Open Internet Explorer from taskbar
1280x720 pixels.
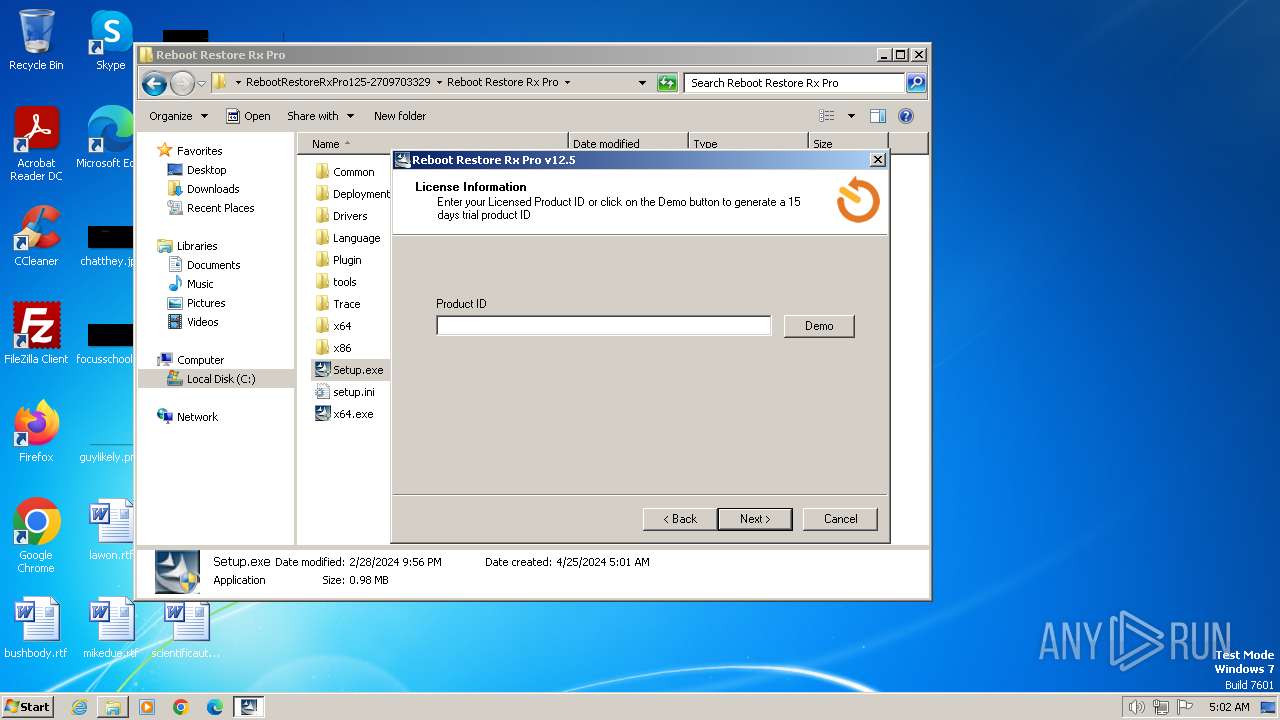(79, 707)
